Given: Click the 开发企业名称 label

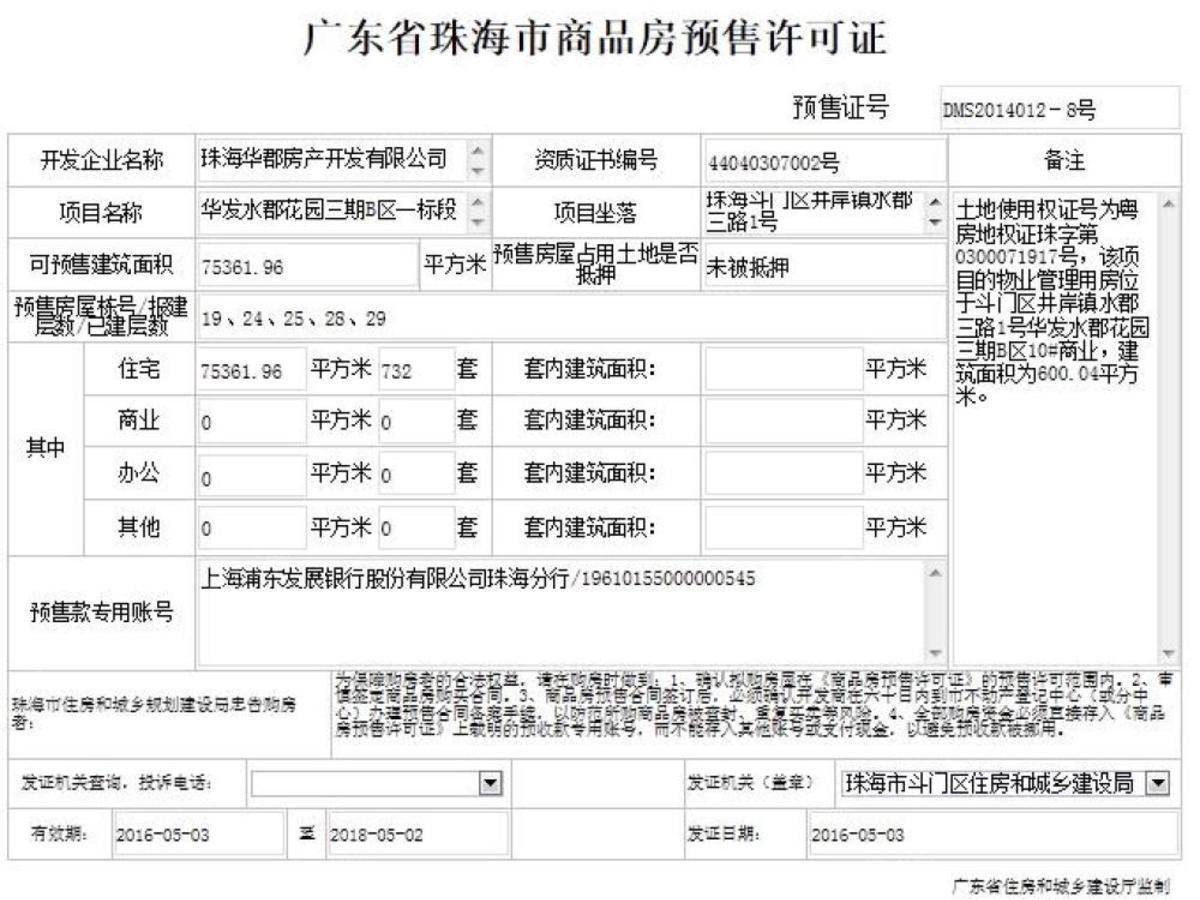Looking at the screenshot, I should point(103,160).
